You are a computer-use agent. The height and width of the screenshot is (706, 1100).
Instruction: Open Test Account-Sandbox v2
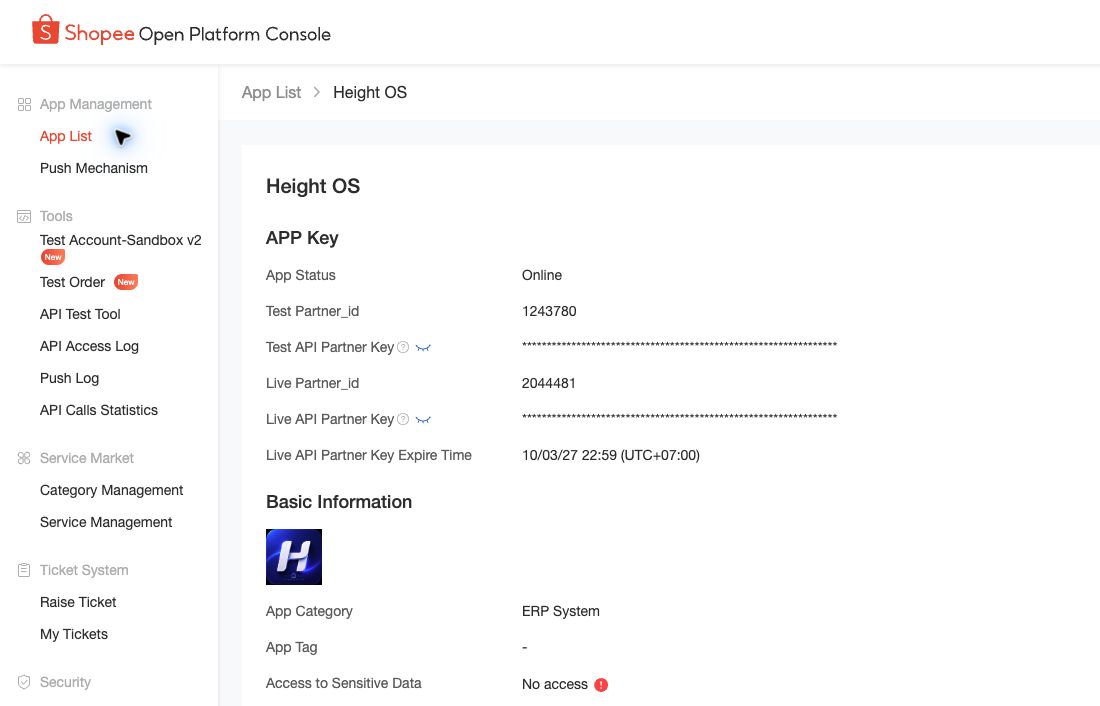tap(121, 240)
